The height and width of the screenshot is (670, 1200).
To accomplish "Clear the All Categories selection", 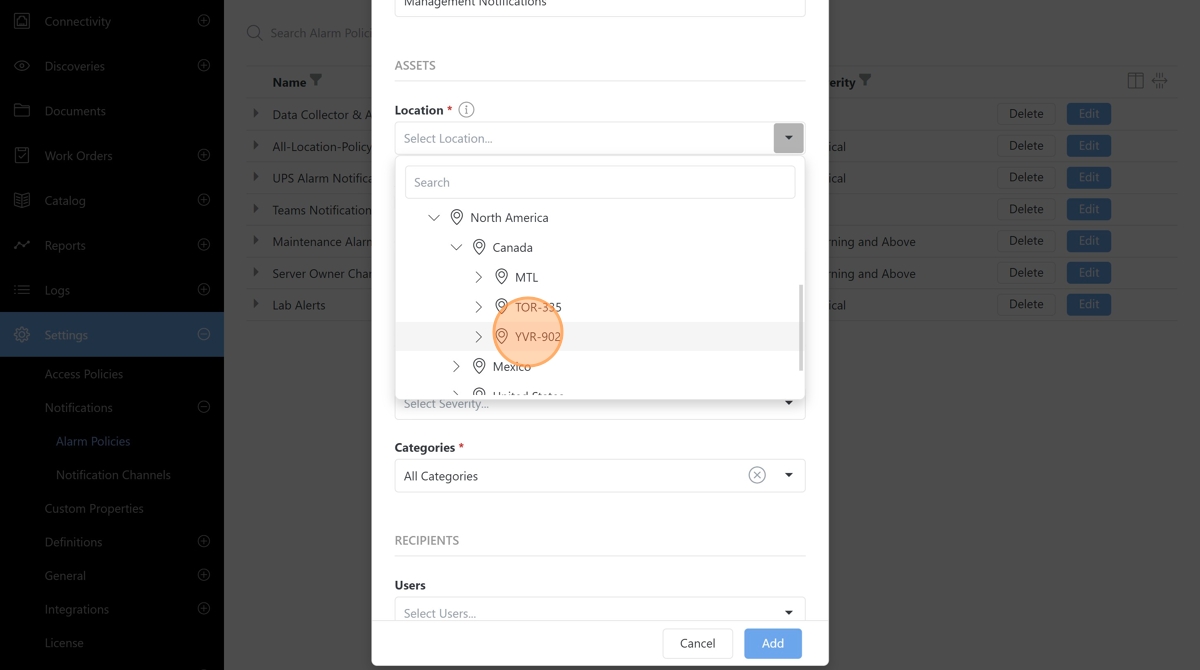I will point(757,475).
